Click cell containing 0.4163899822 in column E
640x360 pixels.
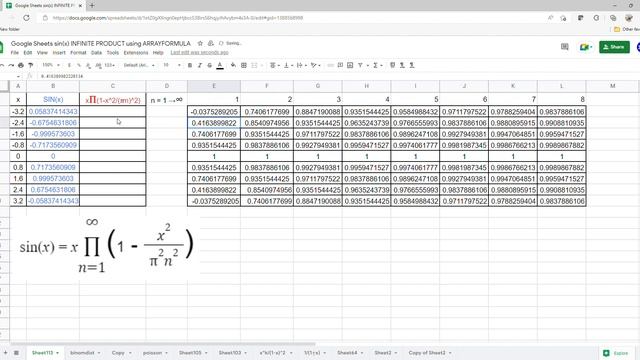coord(214,123)
